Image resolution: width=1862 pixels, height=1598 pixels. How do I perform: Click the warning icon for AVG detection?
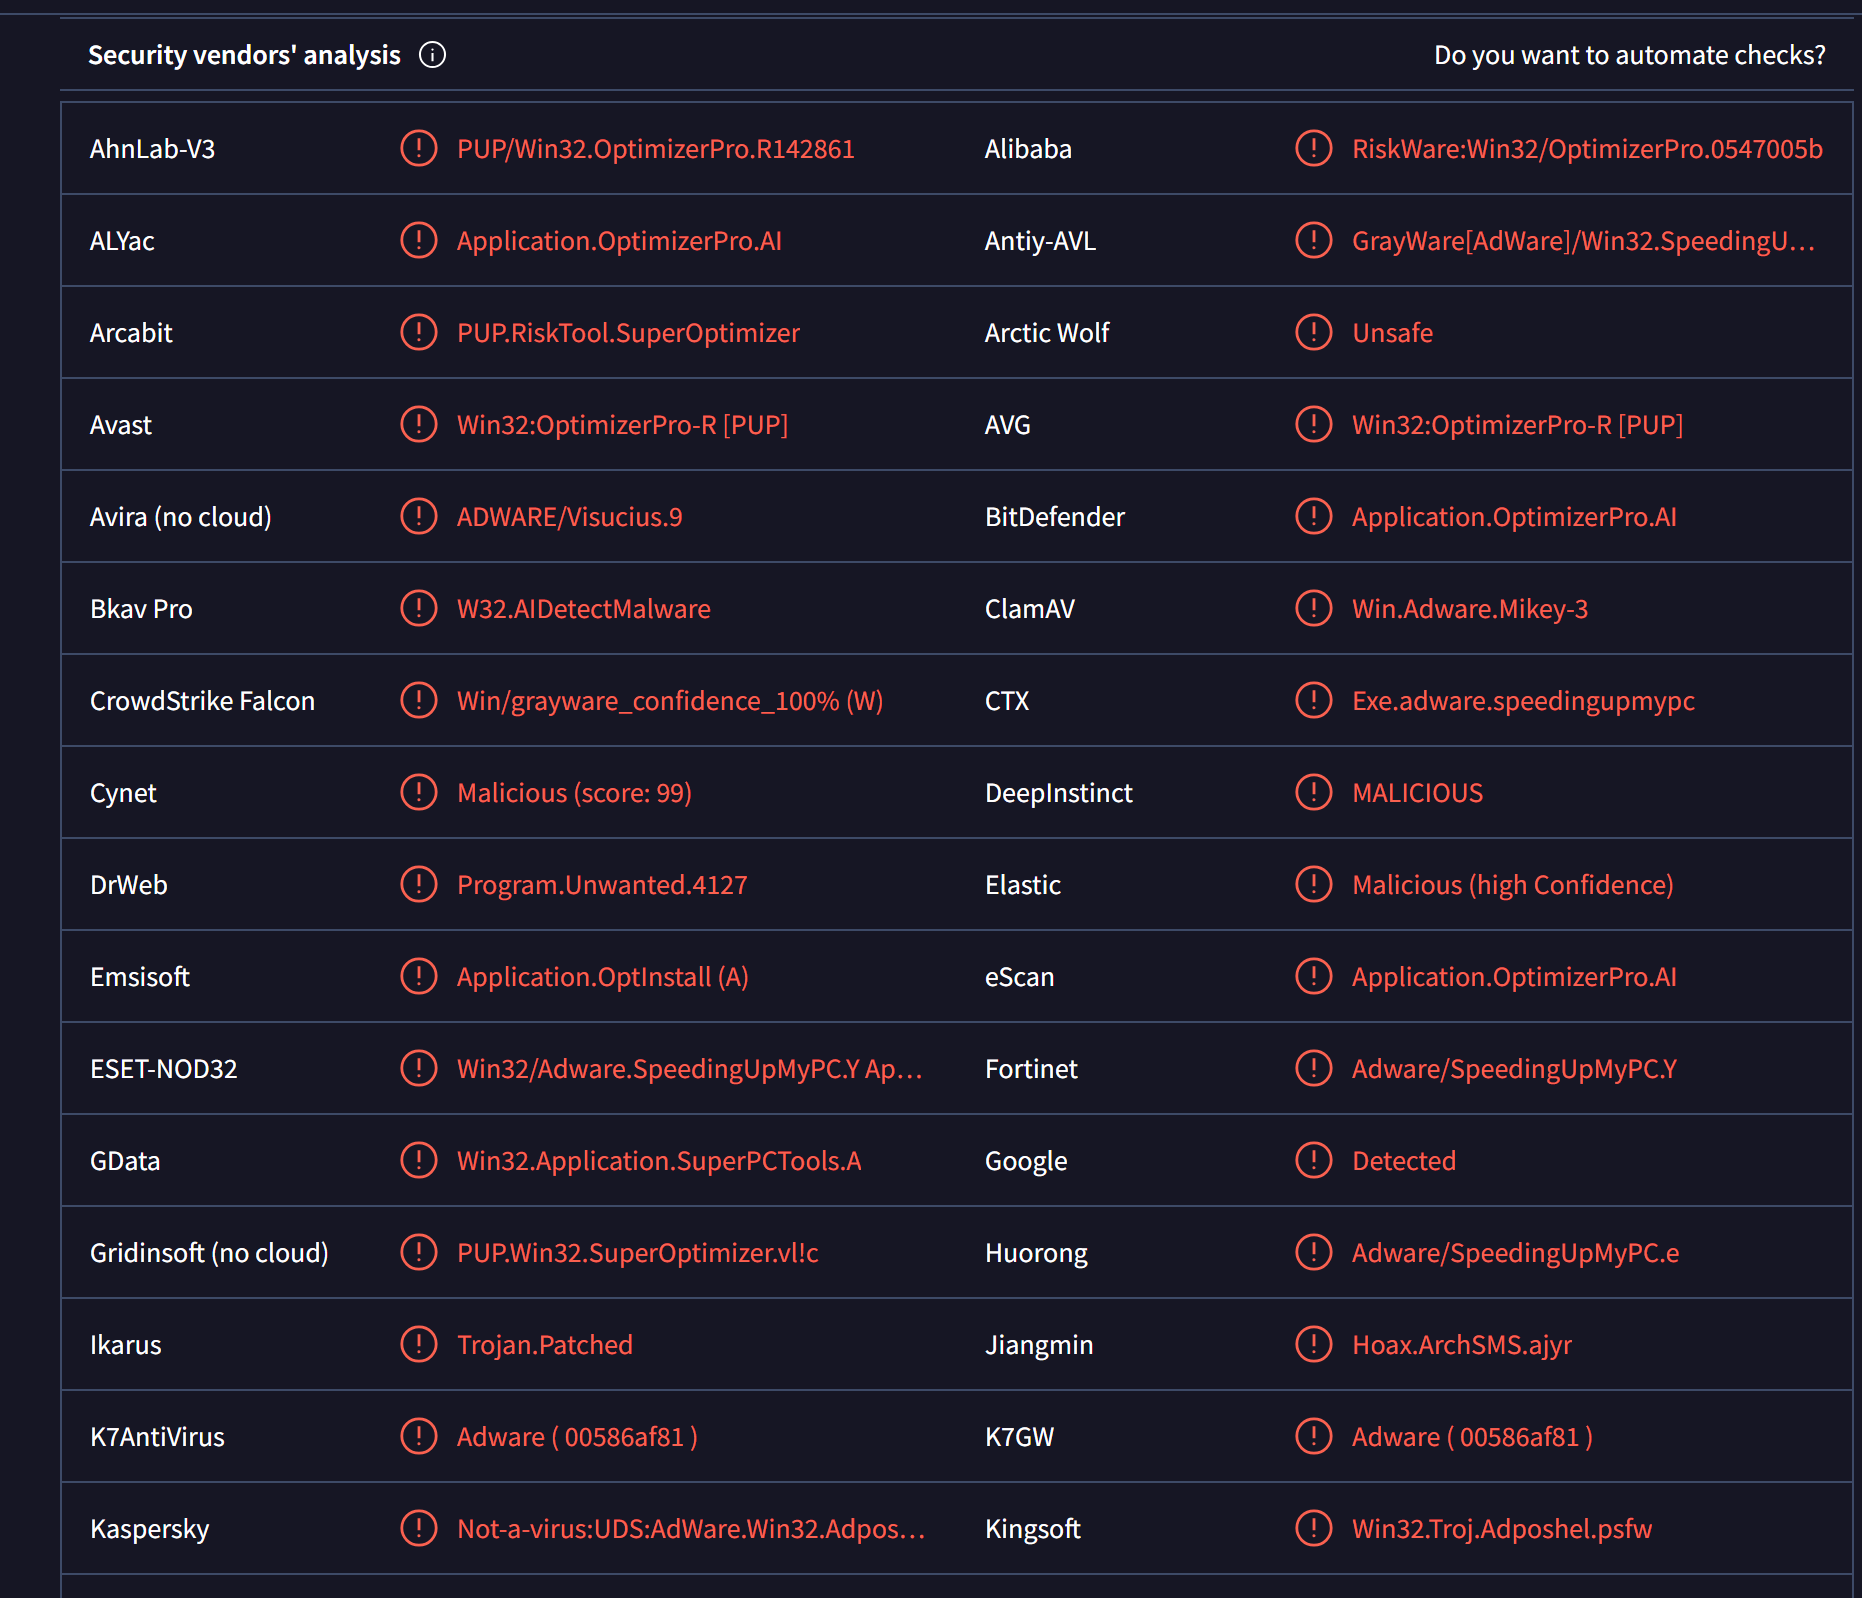(1314, 424)
